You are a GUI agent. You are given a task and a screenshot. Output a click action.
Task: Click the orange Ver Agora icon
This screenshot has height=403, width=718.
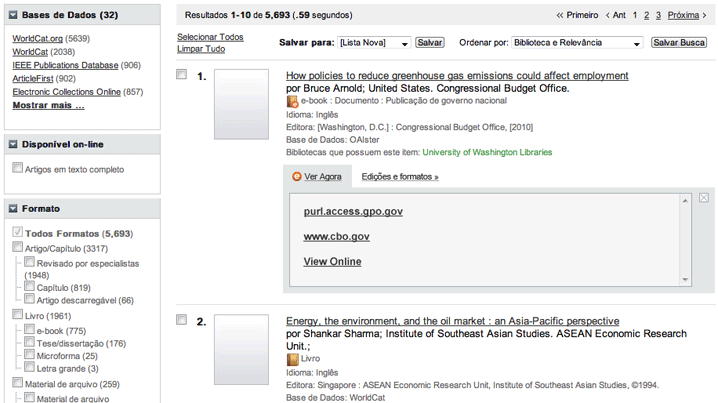click(296, 177)
